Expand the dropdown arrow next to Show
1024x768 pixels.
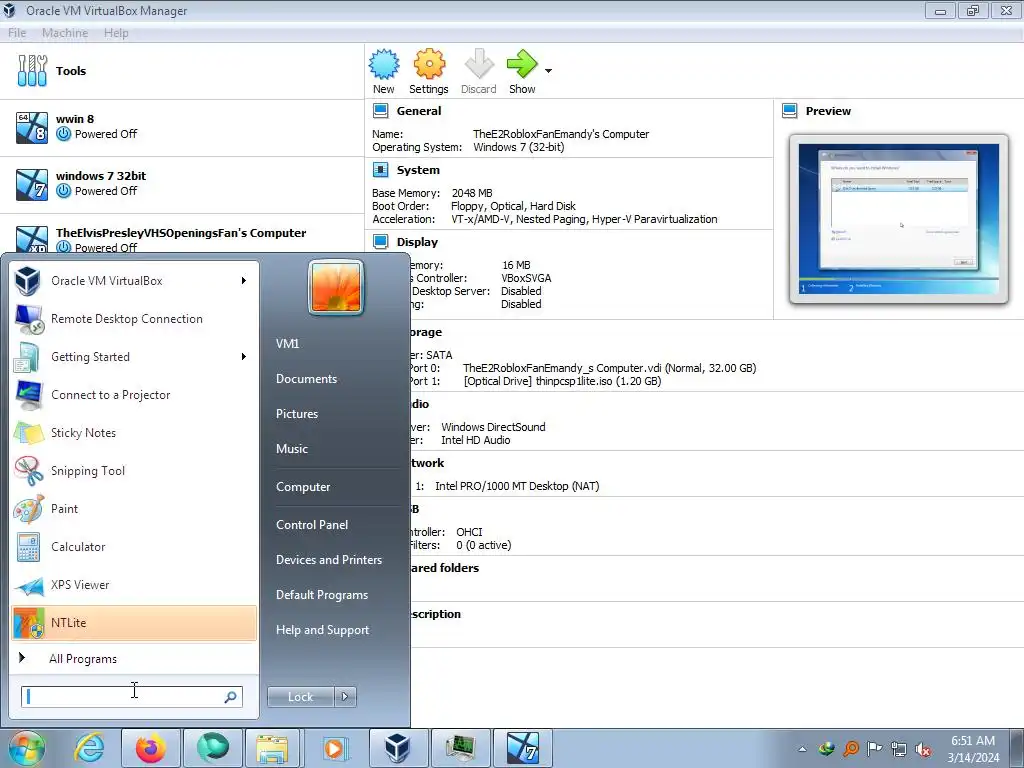tap(549, 71)
